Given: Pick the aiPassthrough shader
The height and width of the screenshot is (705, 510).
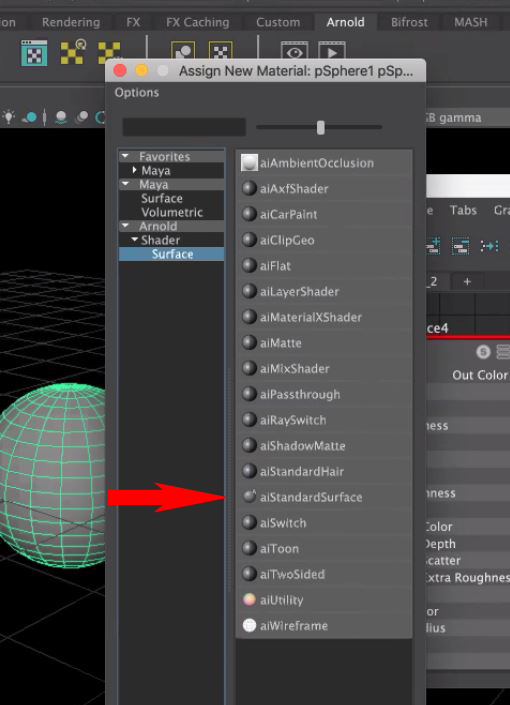Looking at the screenshot, I should coord(324,394).
